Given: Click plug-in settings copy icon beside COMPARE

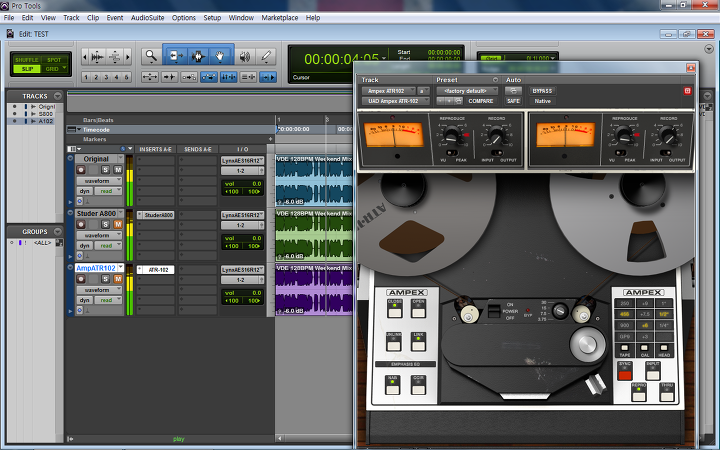Looking at the screenshot, I should pos(458,101).
